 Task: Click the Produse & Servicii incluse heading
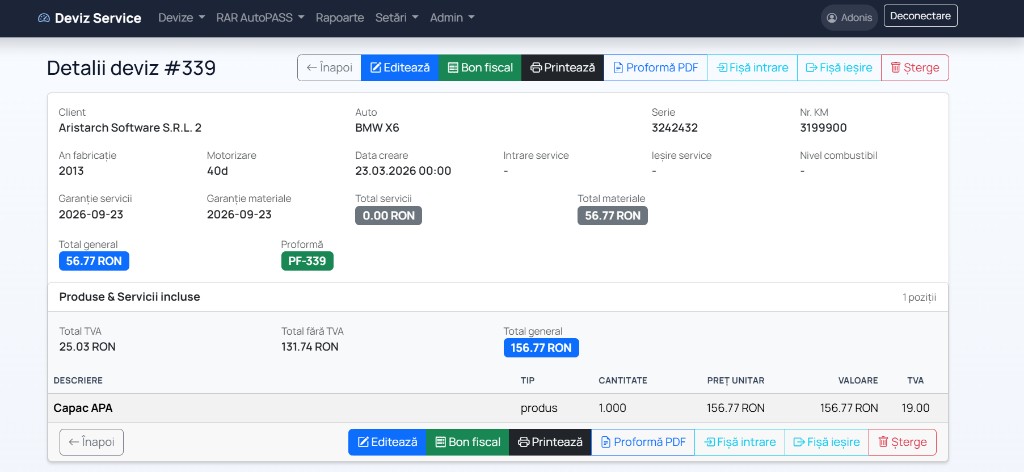pyautogui.click(x=129, y=296)
